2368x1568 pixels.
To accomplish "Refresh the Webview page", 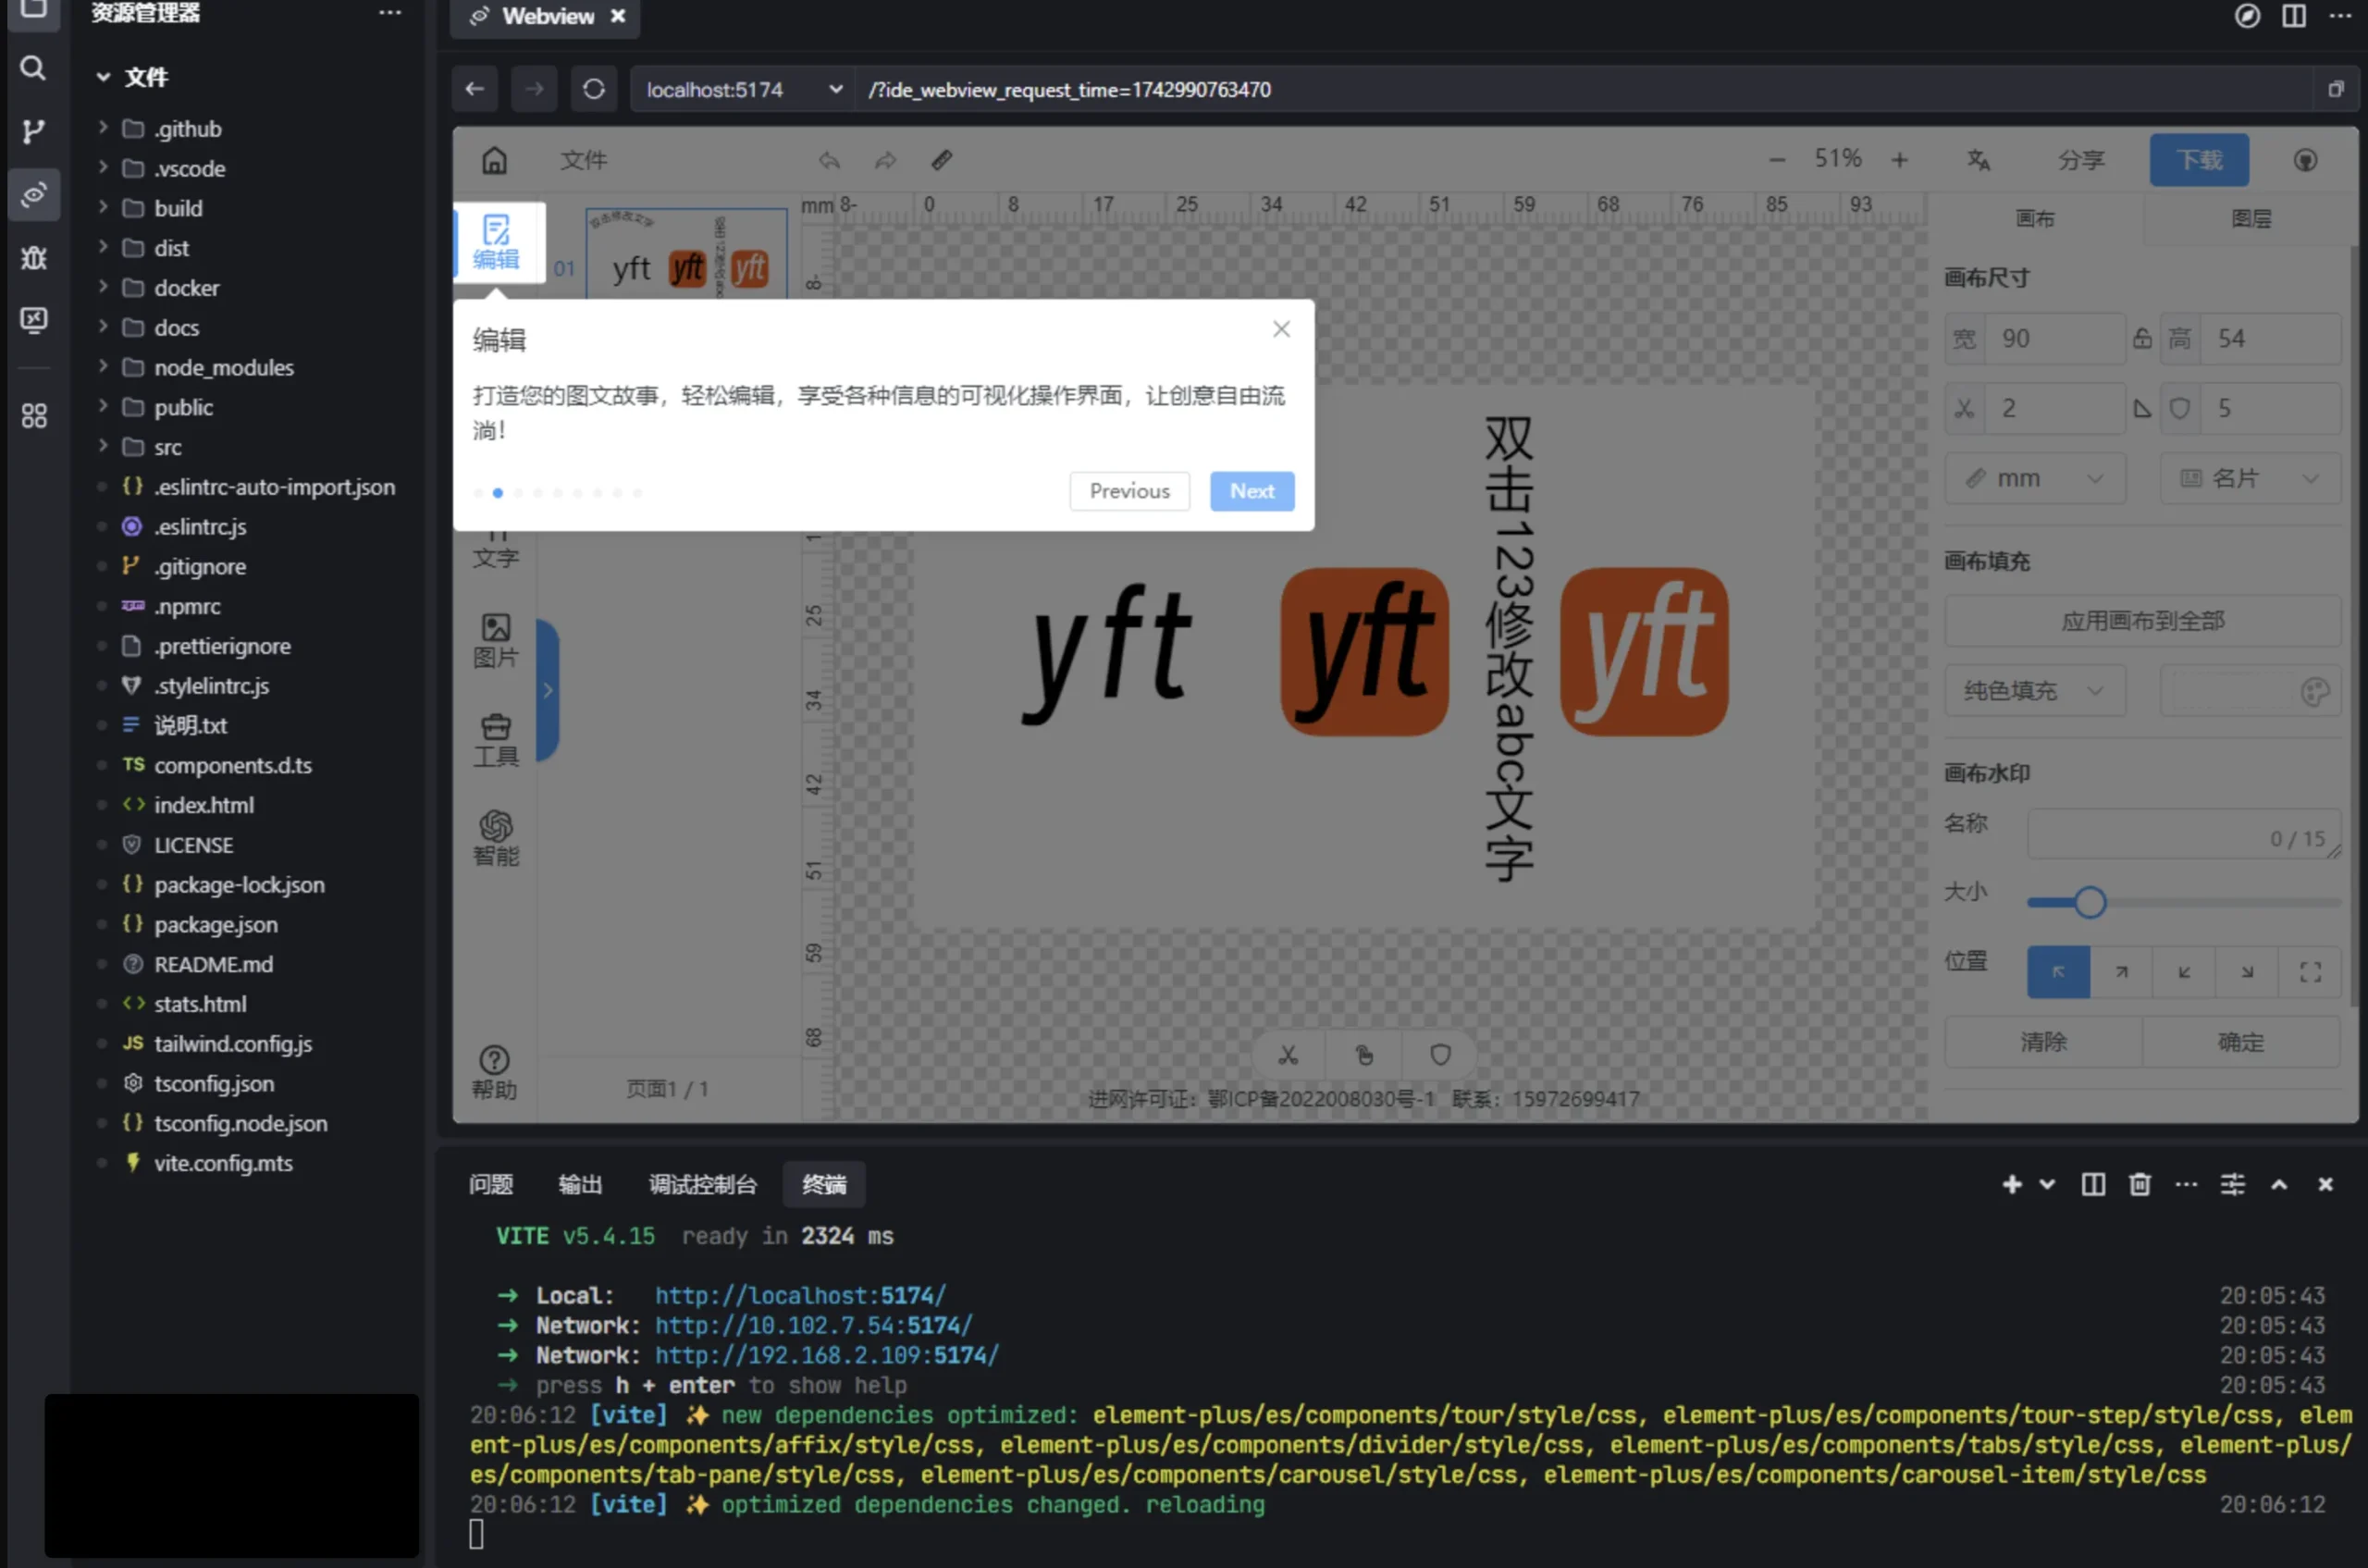I will (594, 89).
